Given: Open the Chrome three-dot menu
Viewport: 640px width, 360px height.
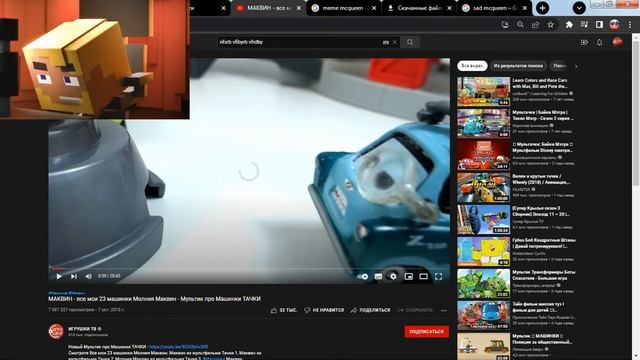Looking at the screenshot, I should pyautogui.click(x=630, y=24).
